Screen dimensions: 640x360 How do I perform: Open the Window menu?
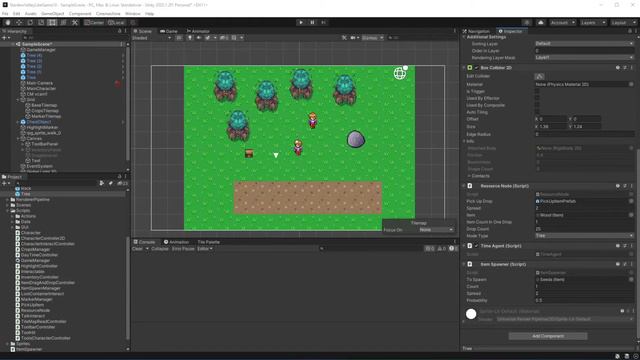(133, 14)
